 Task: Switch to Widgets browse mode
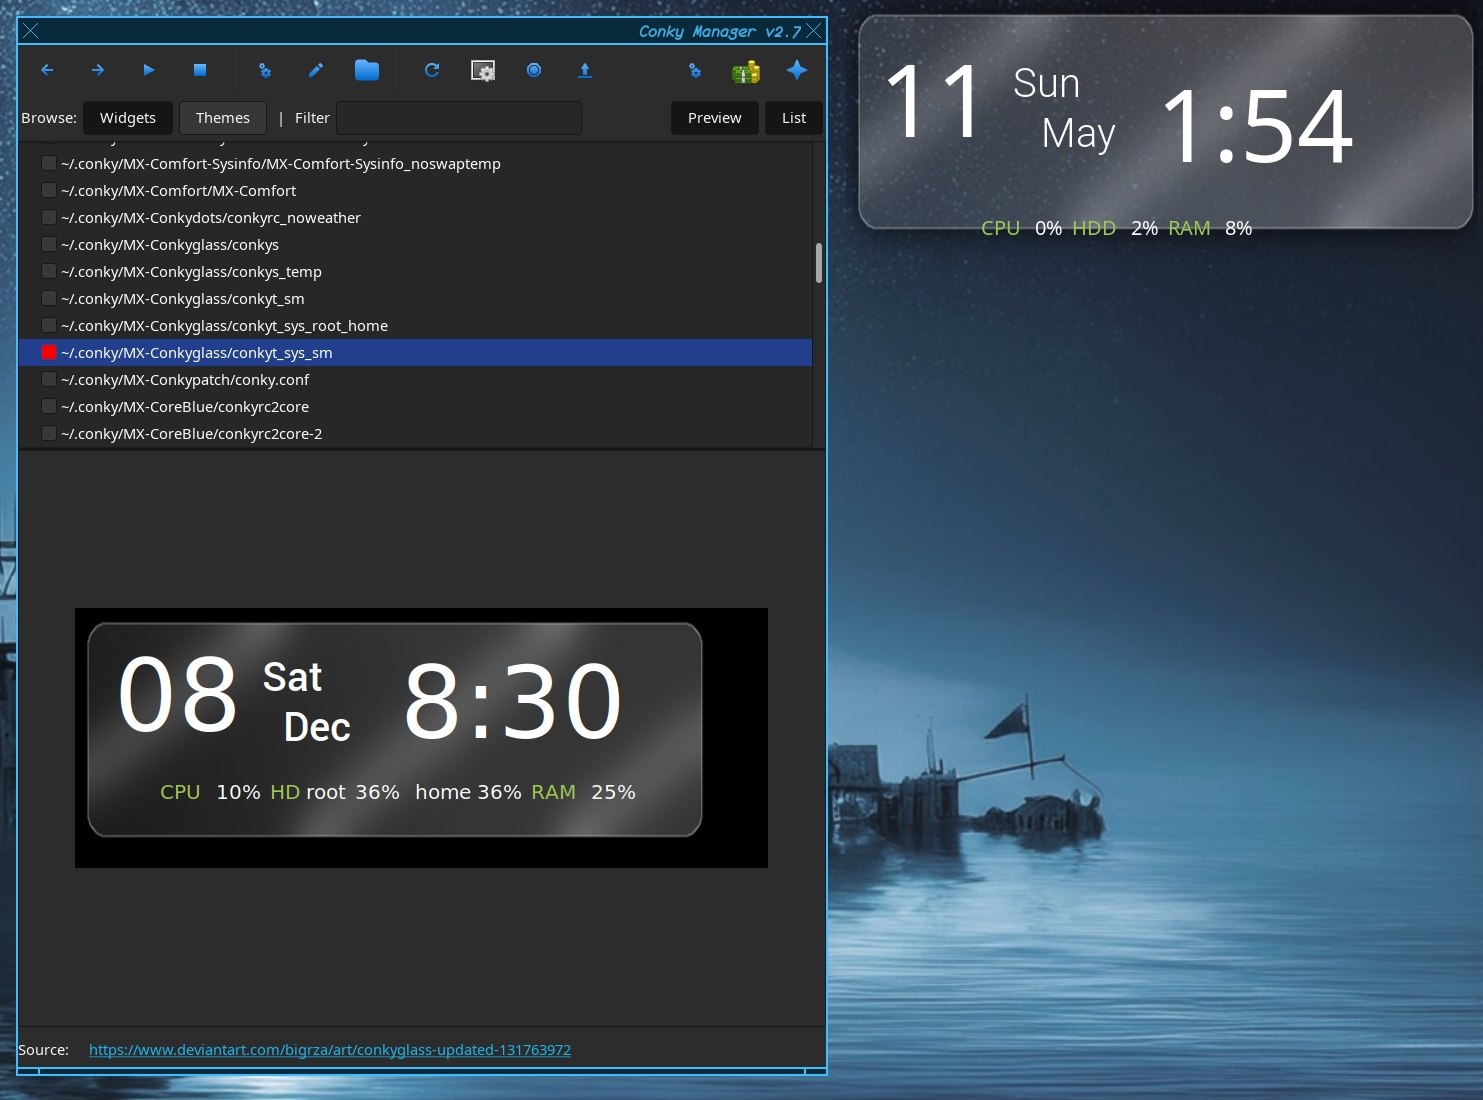(x=128, y=118)
